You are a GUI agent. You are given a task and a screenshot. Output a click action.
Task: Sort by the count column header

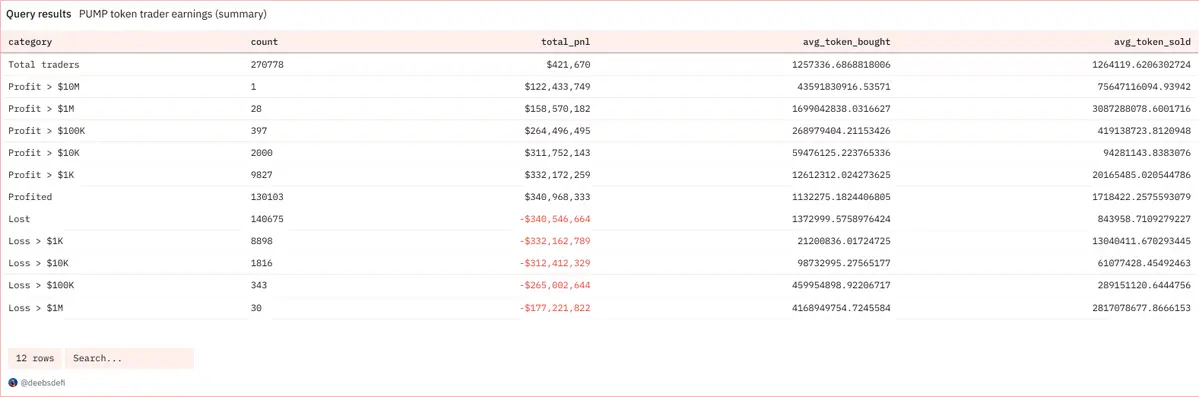tap(265, 41)
